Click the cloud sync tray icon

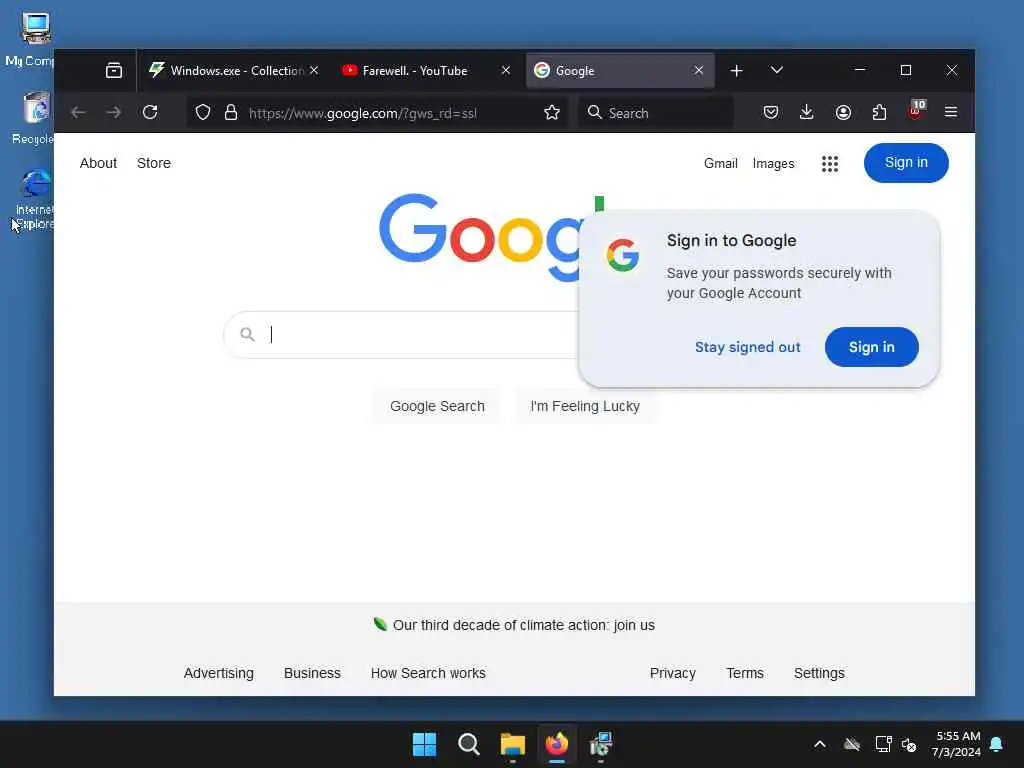852,744
